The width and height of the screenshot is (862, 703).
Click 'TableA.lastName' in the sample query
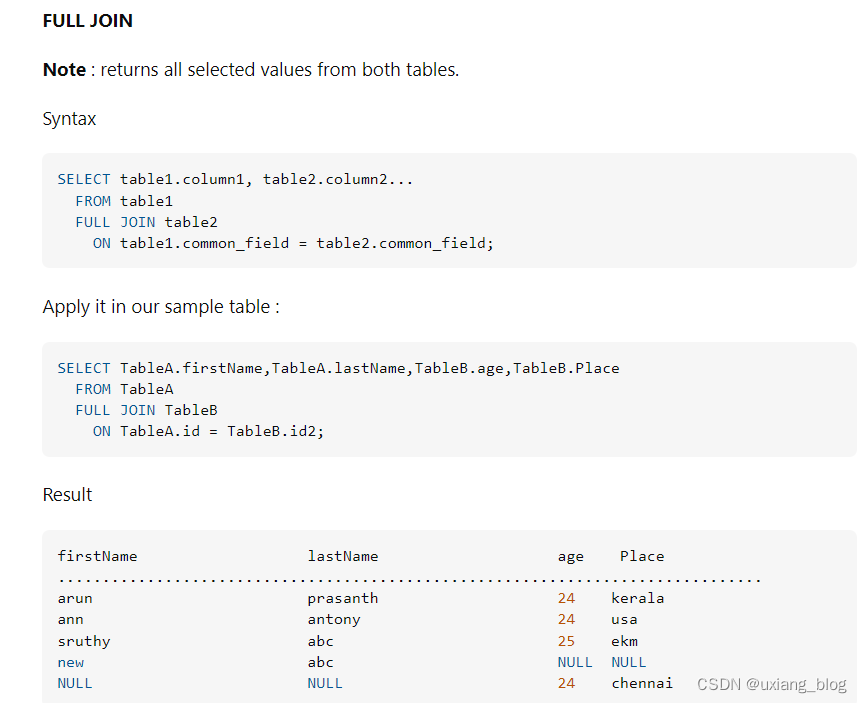tap(341, 368)
